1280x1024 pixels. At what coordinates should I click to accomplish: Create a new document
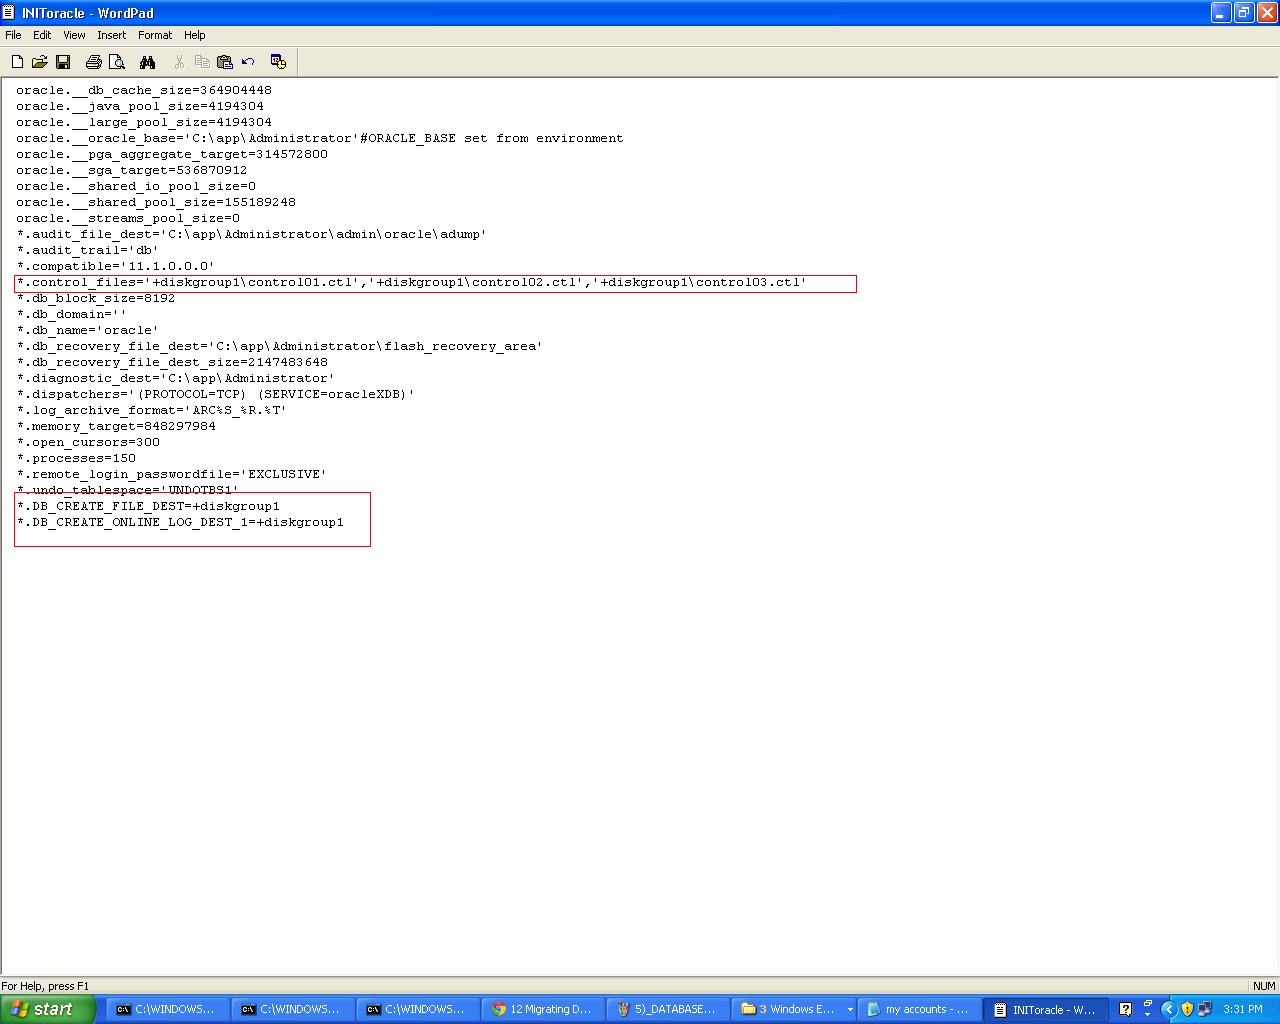17,61
